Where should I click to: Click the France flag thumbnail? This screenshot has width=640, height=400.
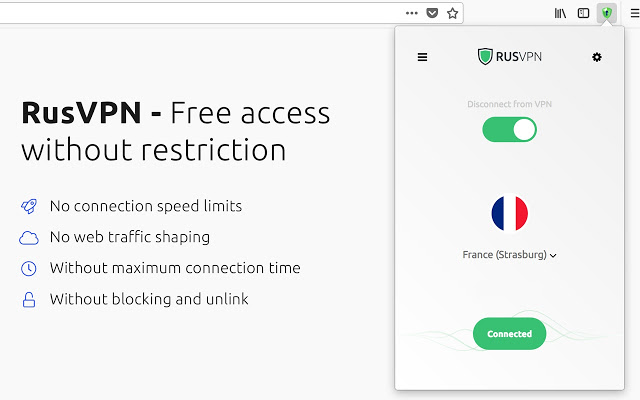pyautogui.click(x=509, y=213)
